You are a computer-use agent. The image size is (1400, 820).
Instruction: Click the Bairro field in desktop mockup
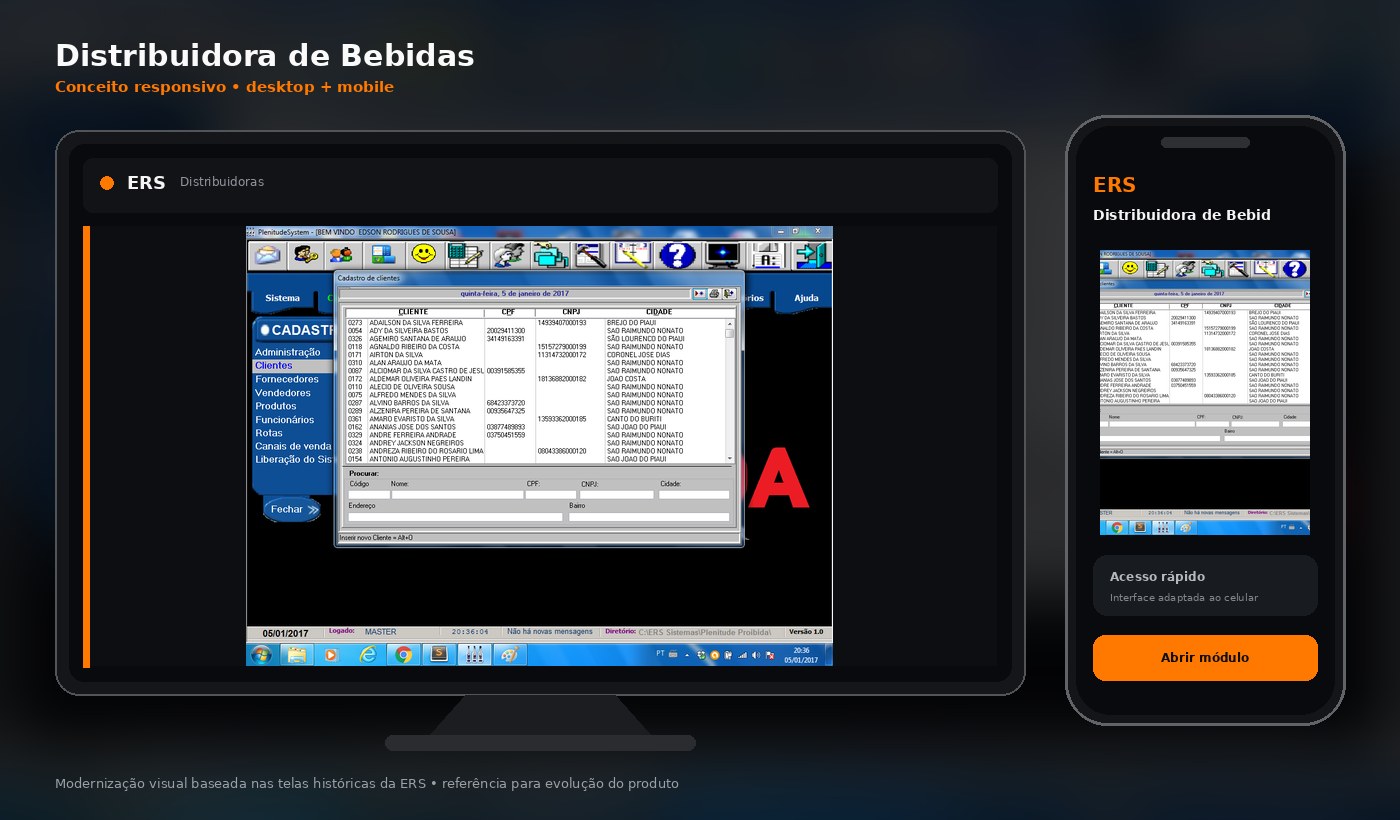[649, 517]
